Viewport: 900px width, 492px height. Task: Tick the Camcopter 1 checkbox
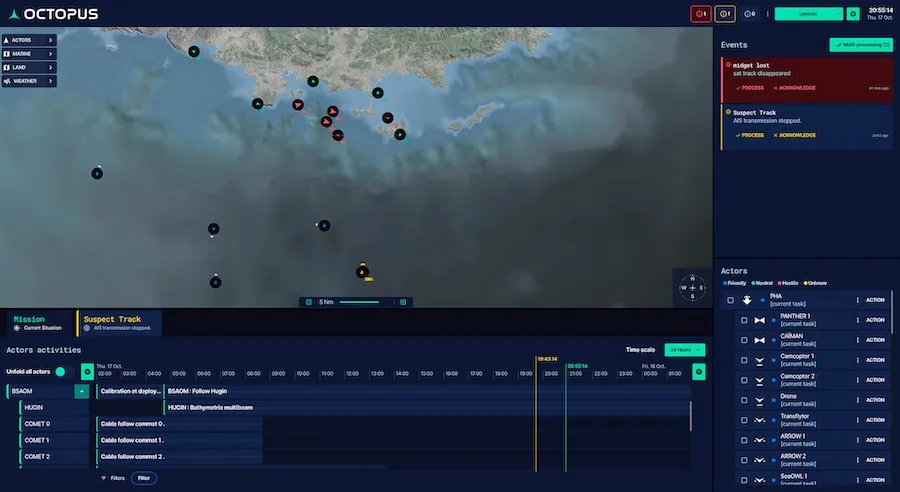click(743, 360)
